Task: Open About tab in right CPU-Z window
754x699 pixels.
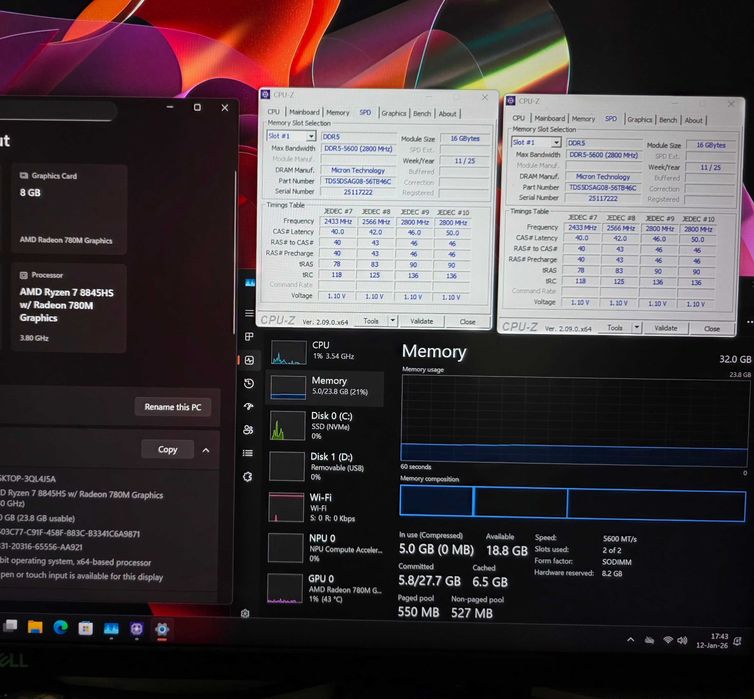Action: tap(693, 121)
